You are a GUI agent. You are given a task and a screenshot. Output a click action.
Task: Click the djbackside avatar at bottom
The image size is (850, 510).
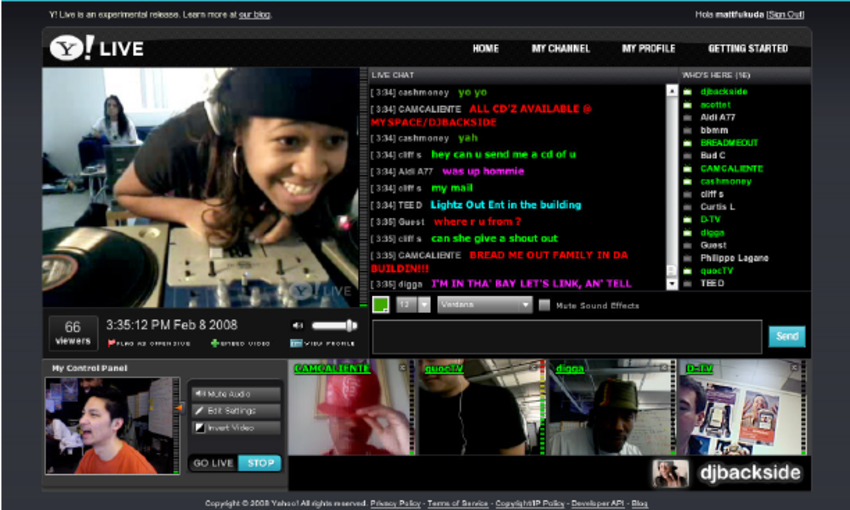tap(671, 473)
